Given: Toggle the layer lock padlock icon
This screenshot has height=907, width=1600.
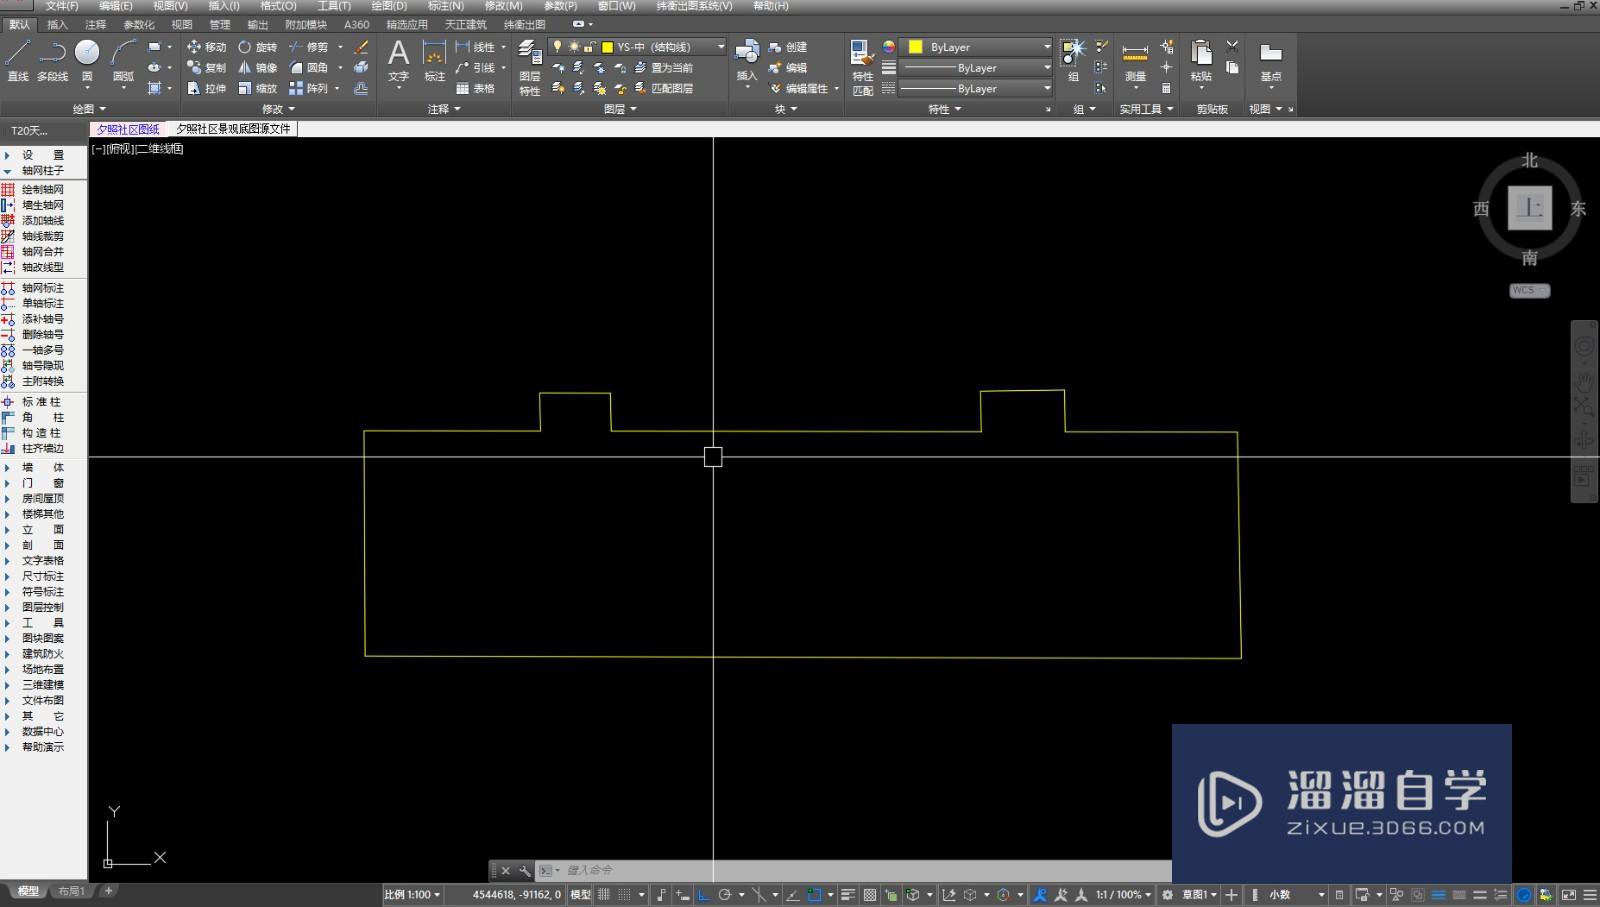Looking at the screenshot, I should (587, 46).
